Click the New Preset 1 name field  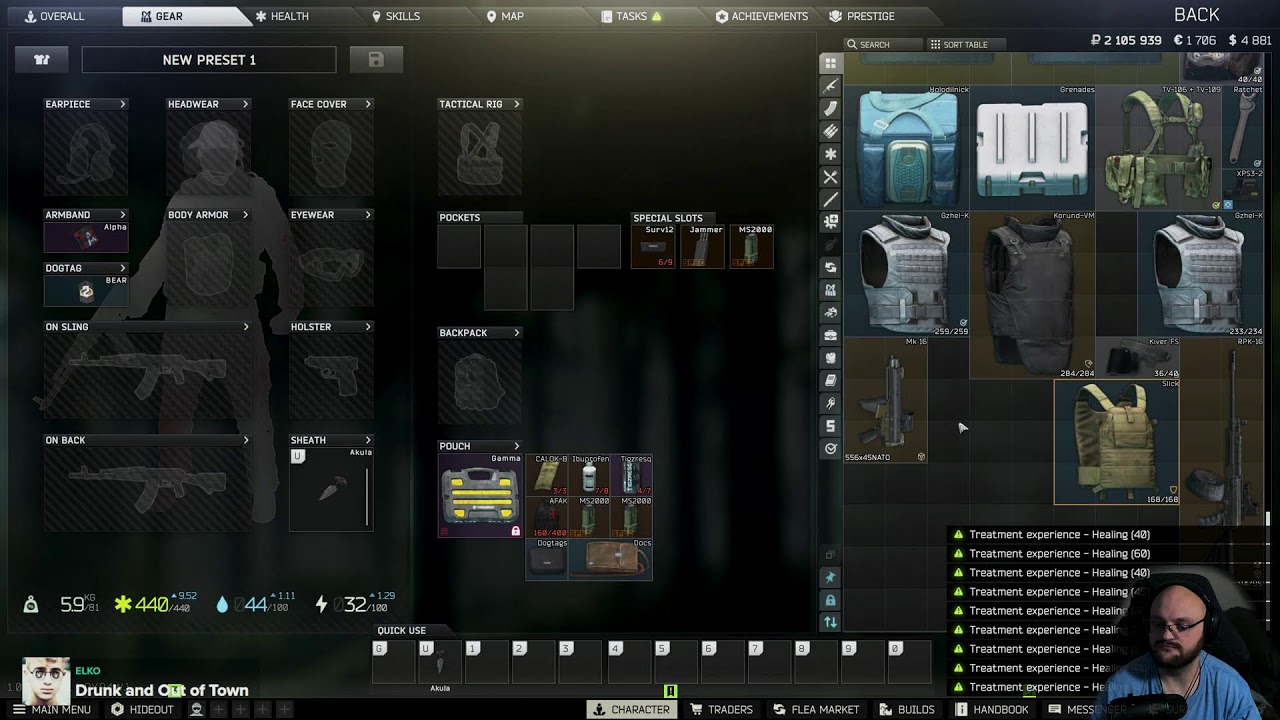tap(209, 60)
